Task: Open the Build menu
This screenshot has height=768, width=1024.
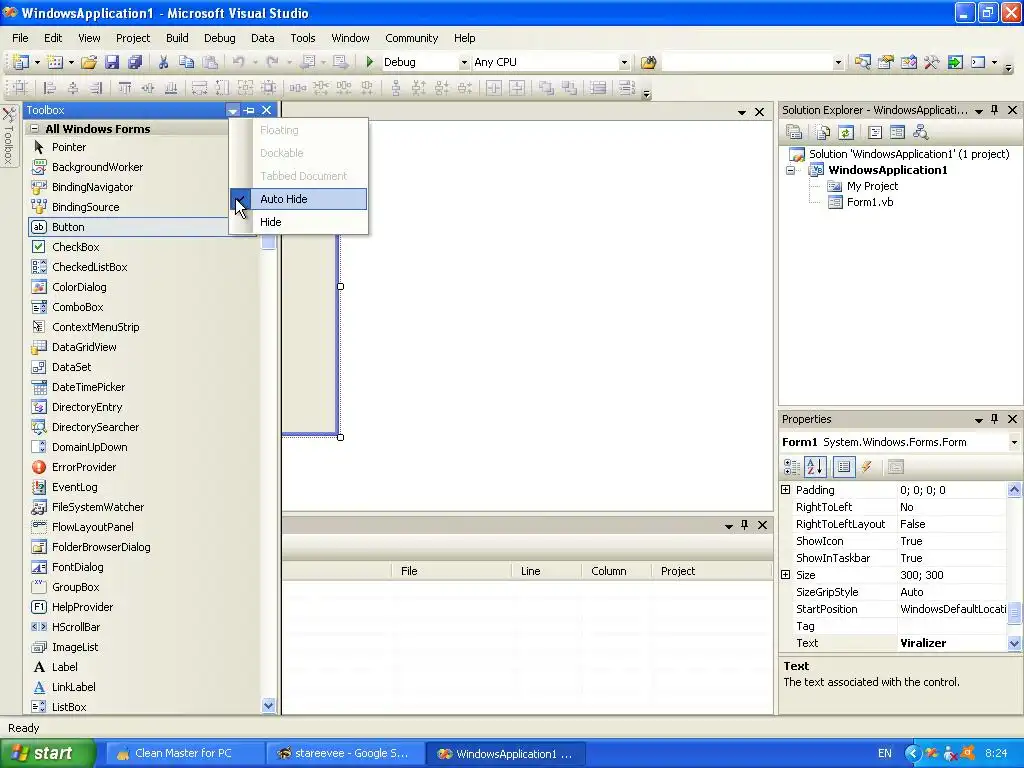Action: (x=177, y=38)
